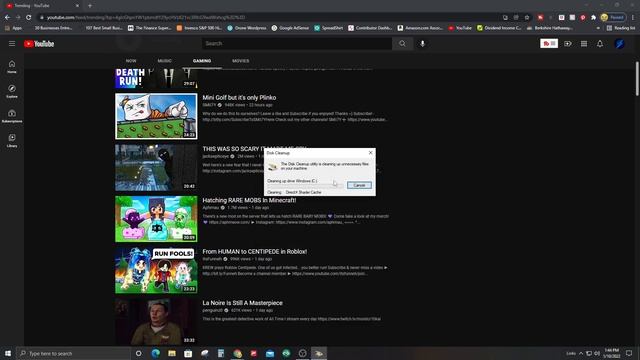The width and height of the screenshot is (640, 360).
Task: Focus the YouTube search field
Action: (297, 44)
